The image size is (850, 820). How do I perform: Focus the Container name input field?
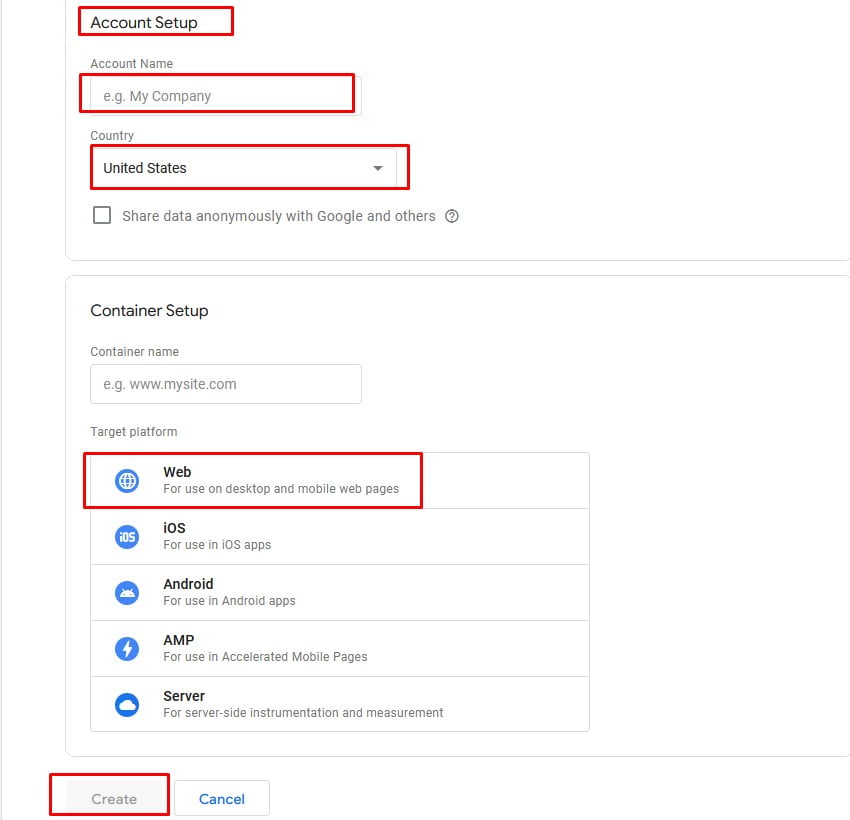pos(225,384)
